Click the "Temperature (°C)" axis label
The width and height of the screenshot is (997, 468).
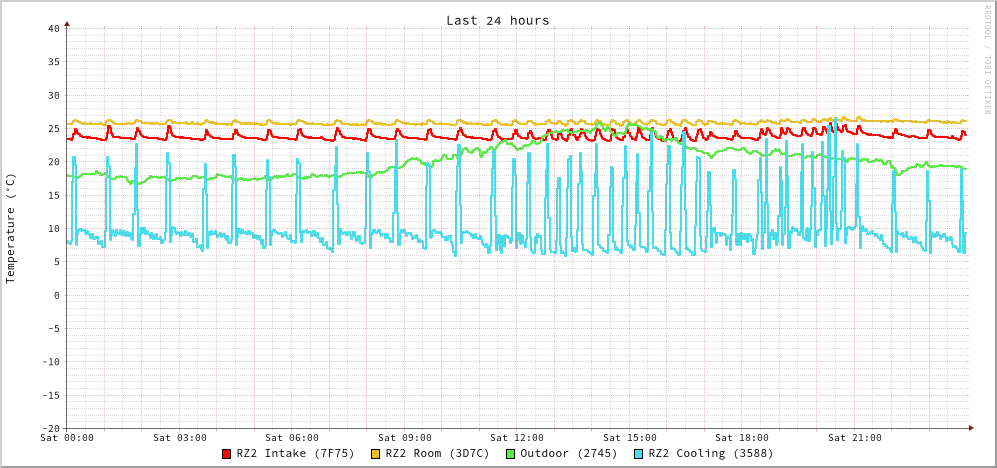pos(11,228)
